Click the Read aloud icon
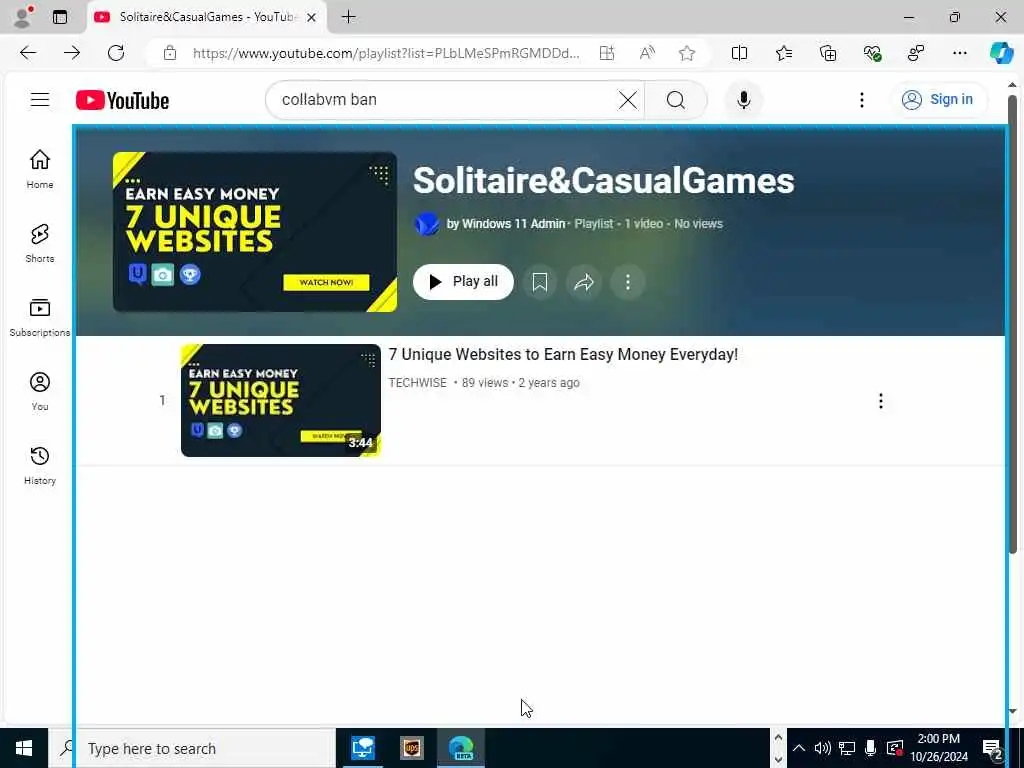1024x768 pixels. point(647,53)
